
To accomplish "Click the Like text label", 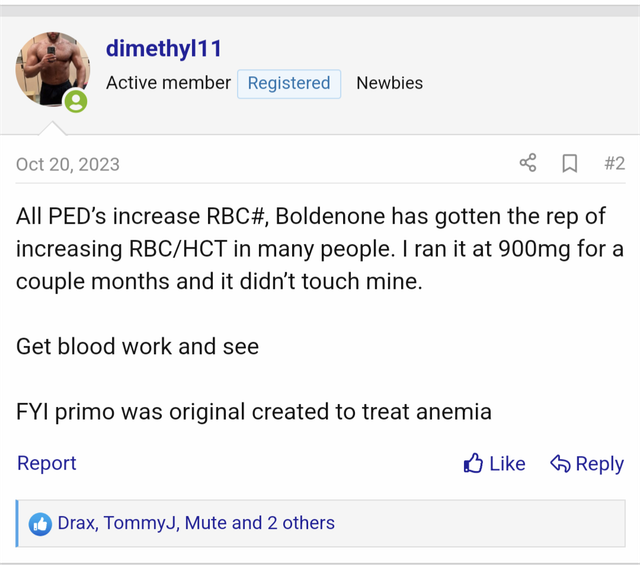I will (x=507, y=463).
